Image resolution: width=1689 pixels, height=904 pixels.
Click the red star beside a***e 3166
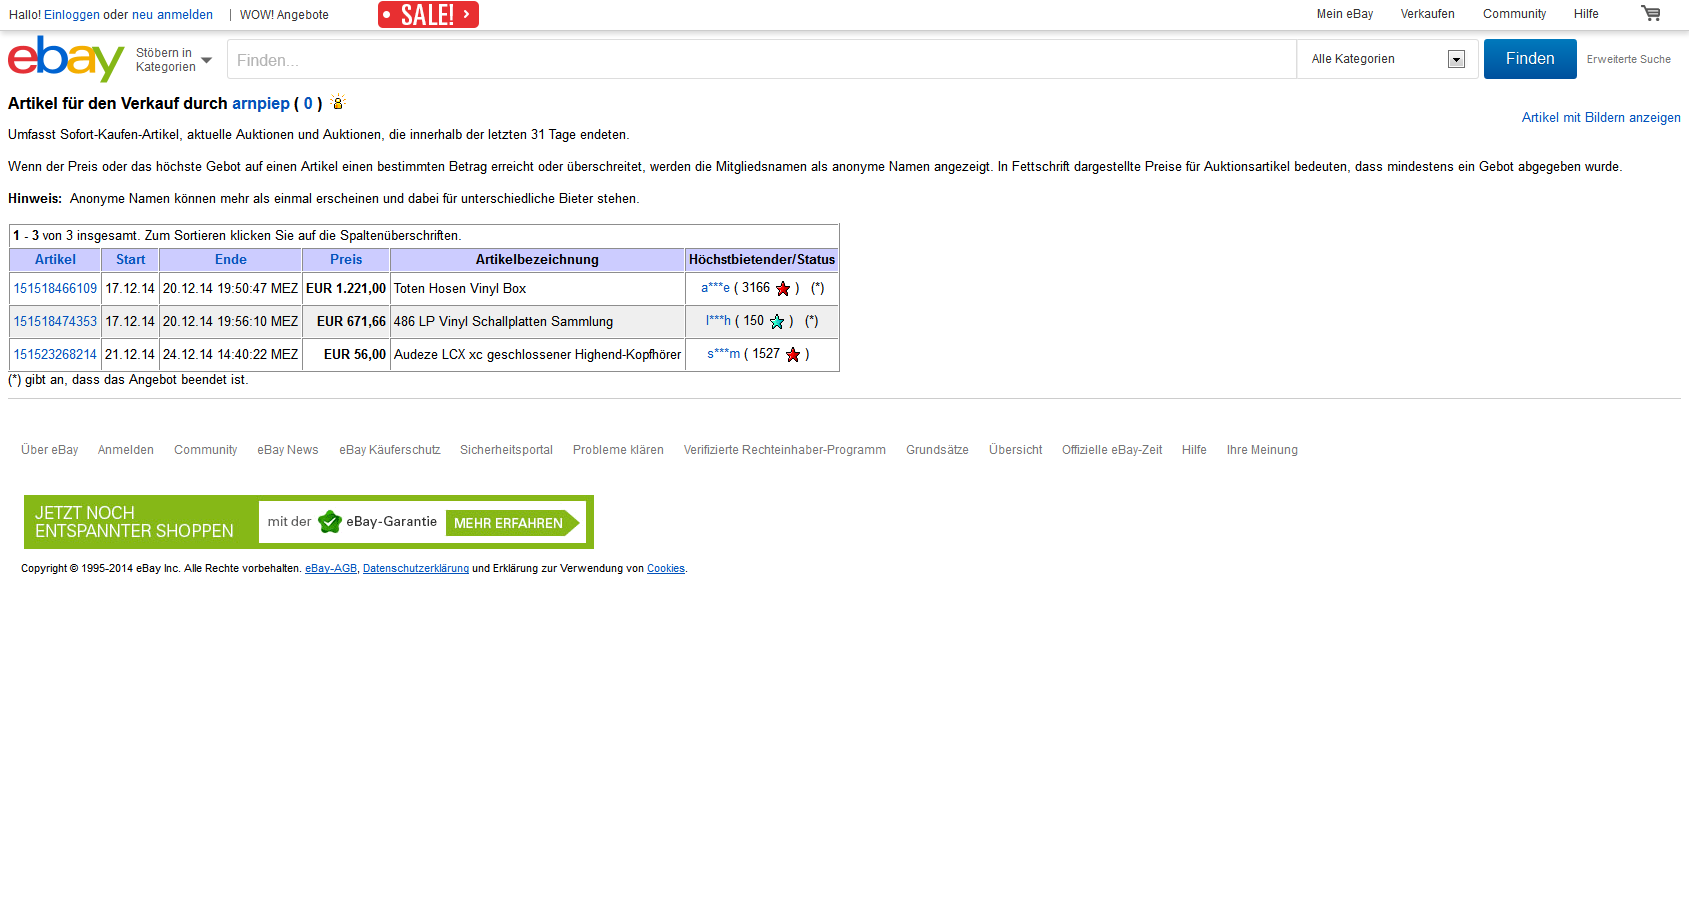(x=783, y=289)
